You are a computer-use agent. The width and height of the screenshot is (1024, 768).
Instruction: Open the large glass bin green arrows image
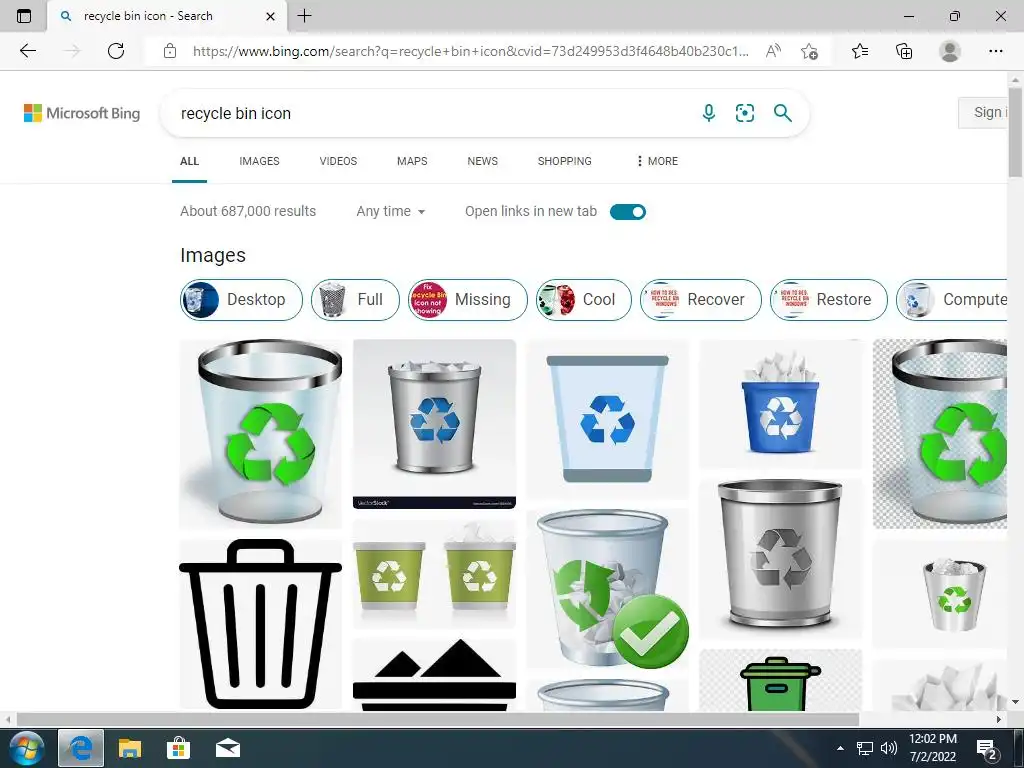click(261, 434)
